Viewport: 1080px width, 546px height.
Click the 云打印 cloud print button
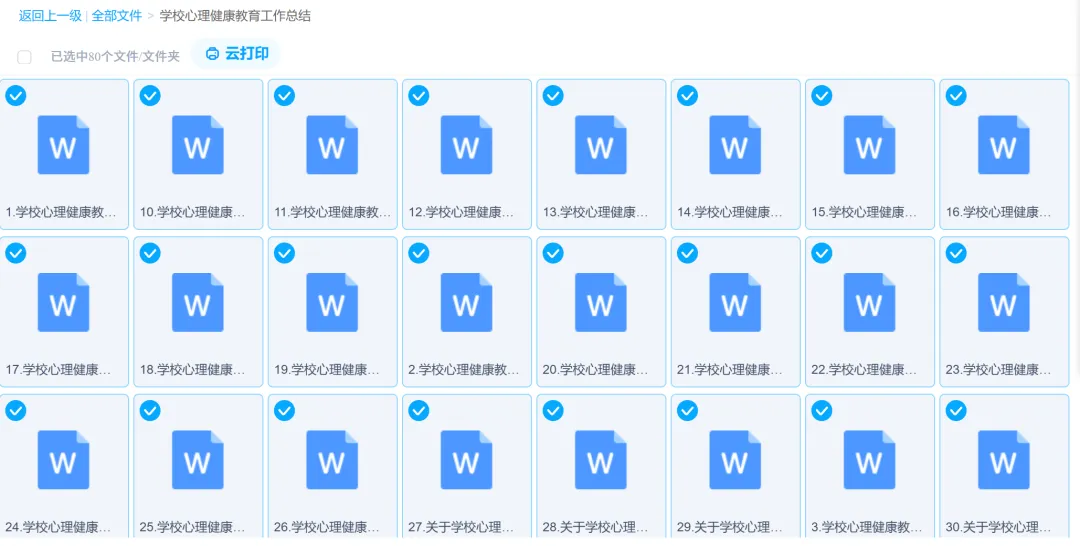(236, 54)
